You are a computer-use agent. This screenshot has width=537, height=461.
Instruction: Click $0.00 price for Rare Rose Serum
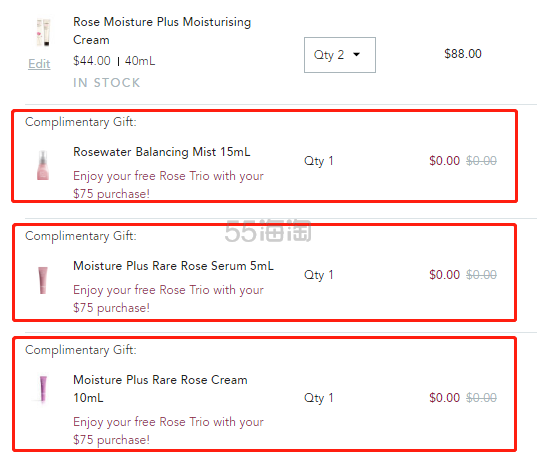[x=445, y=275]
